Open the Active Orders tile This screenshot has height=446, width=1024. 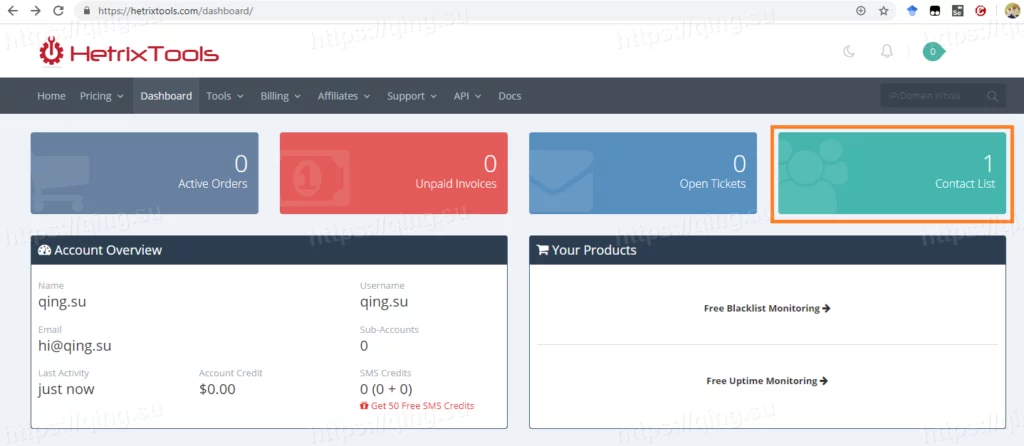[x=144, y=173]
